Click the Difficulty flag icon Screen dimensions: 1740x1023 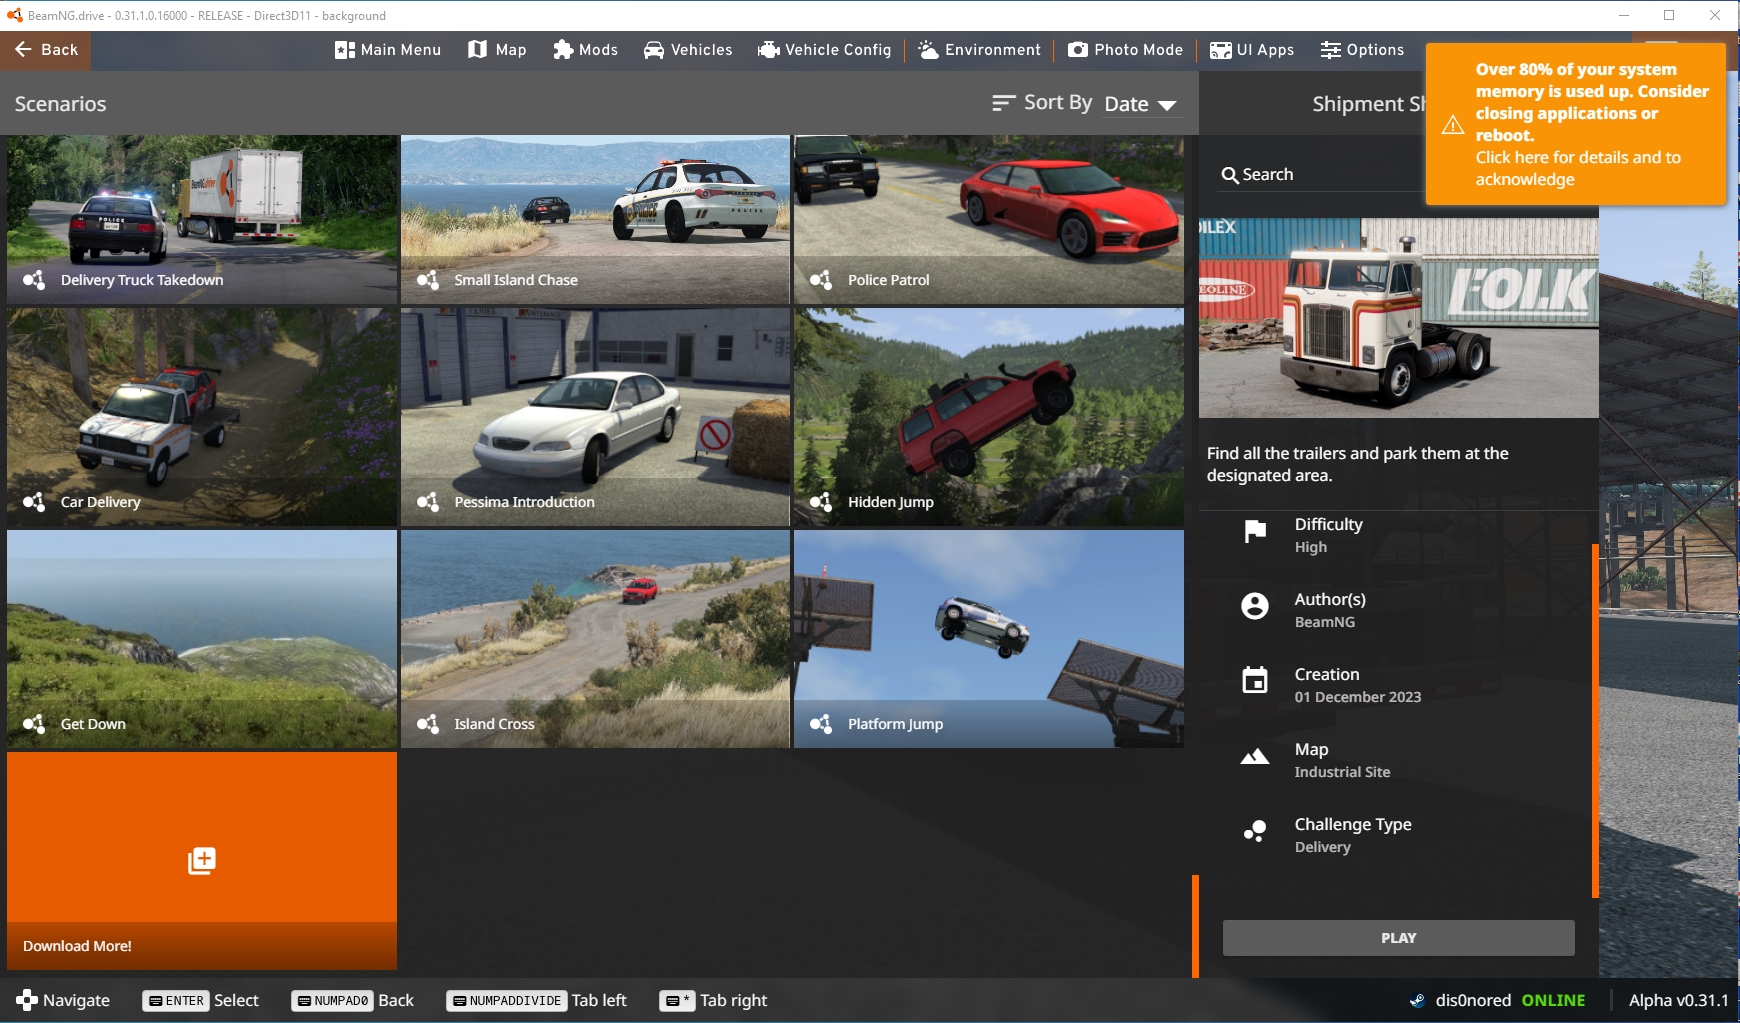(1255, 531)
